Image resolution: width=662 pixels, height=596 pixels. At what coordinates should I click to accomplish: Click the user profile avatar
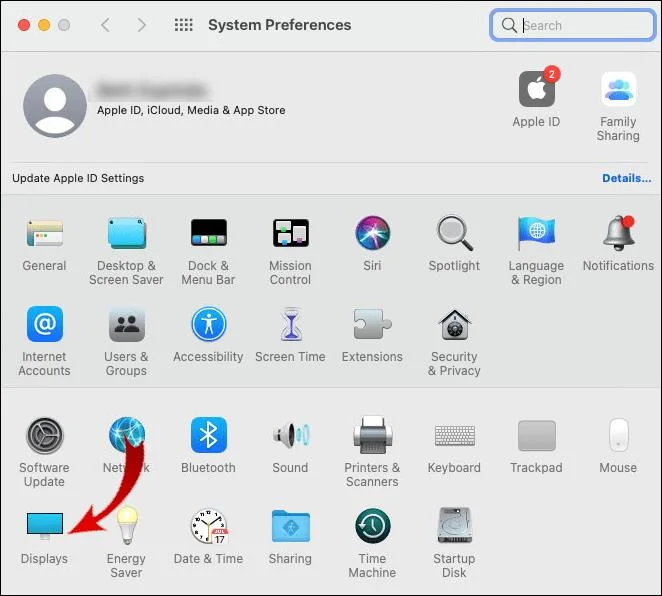click(55, 106)
